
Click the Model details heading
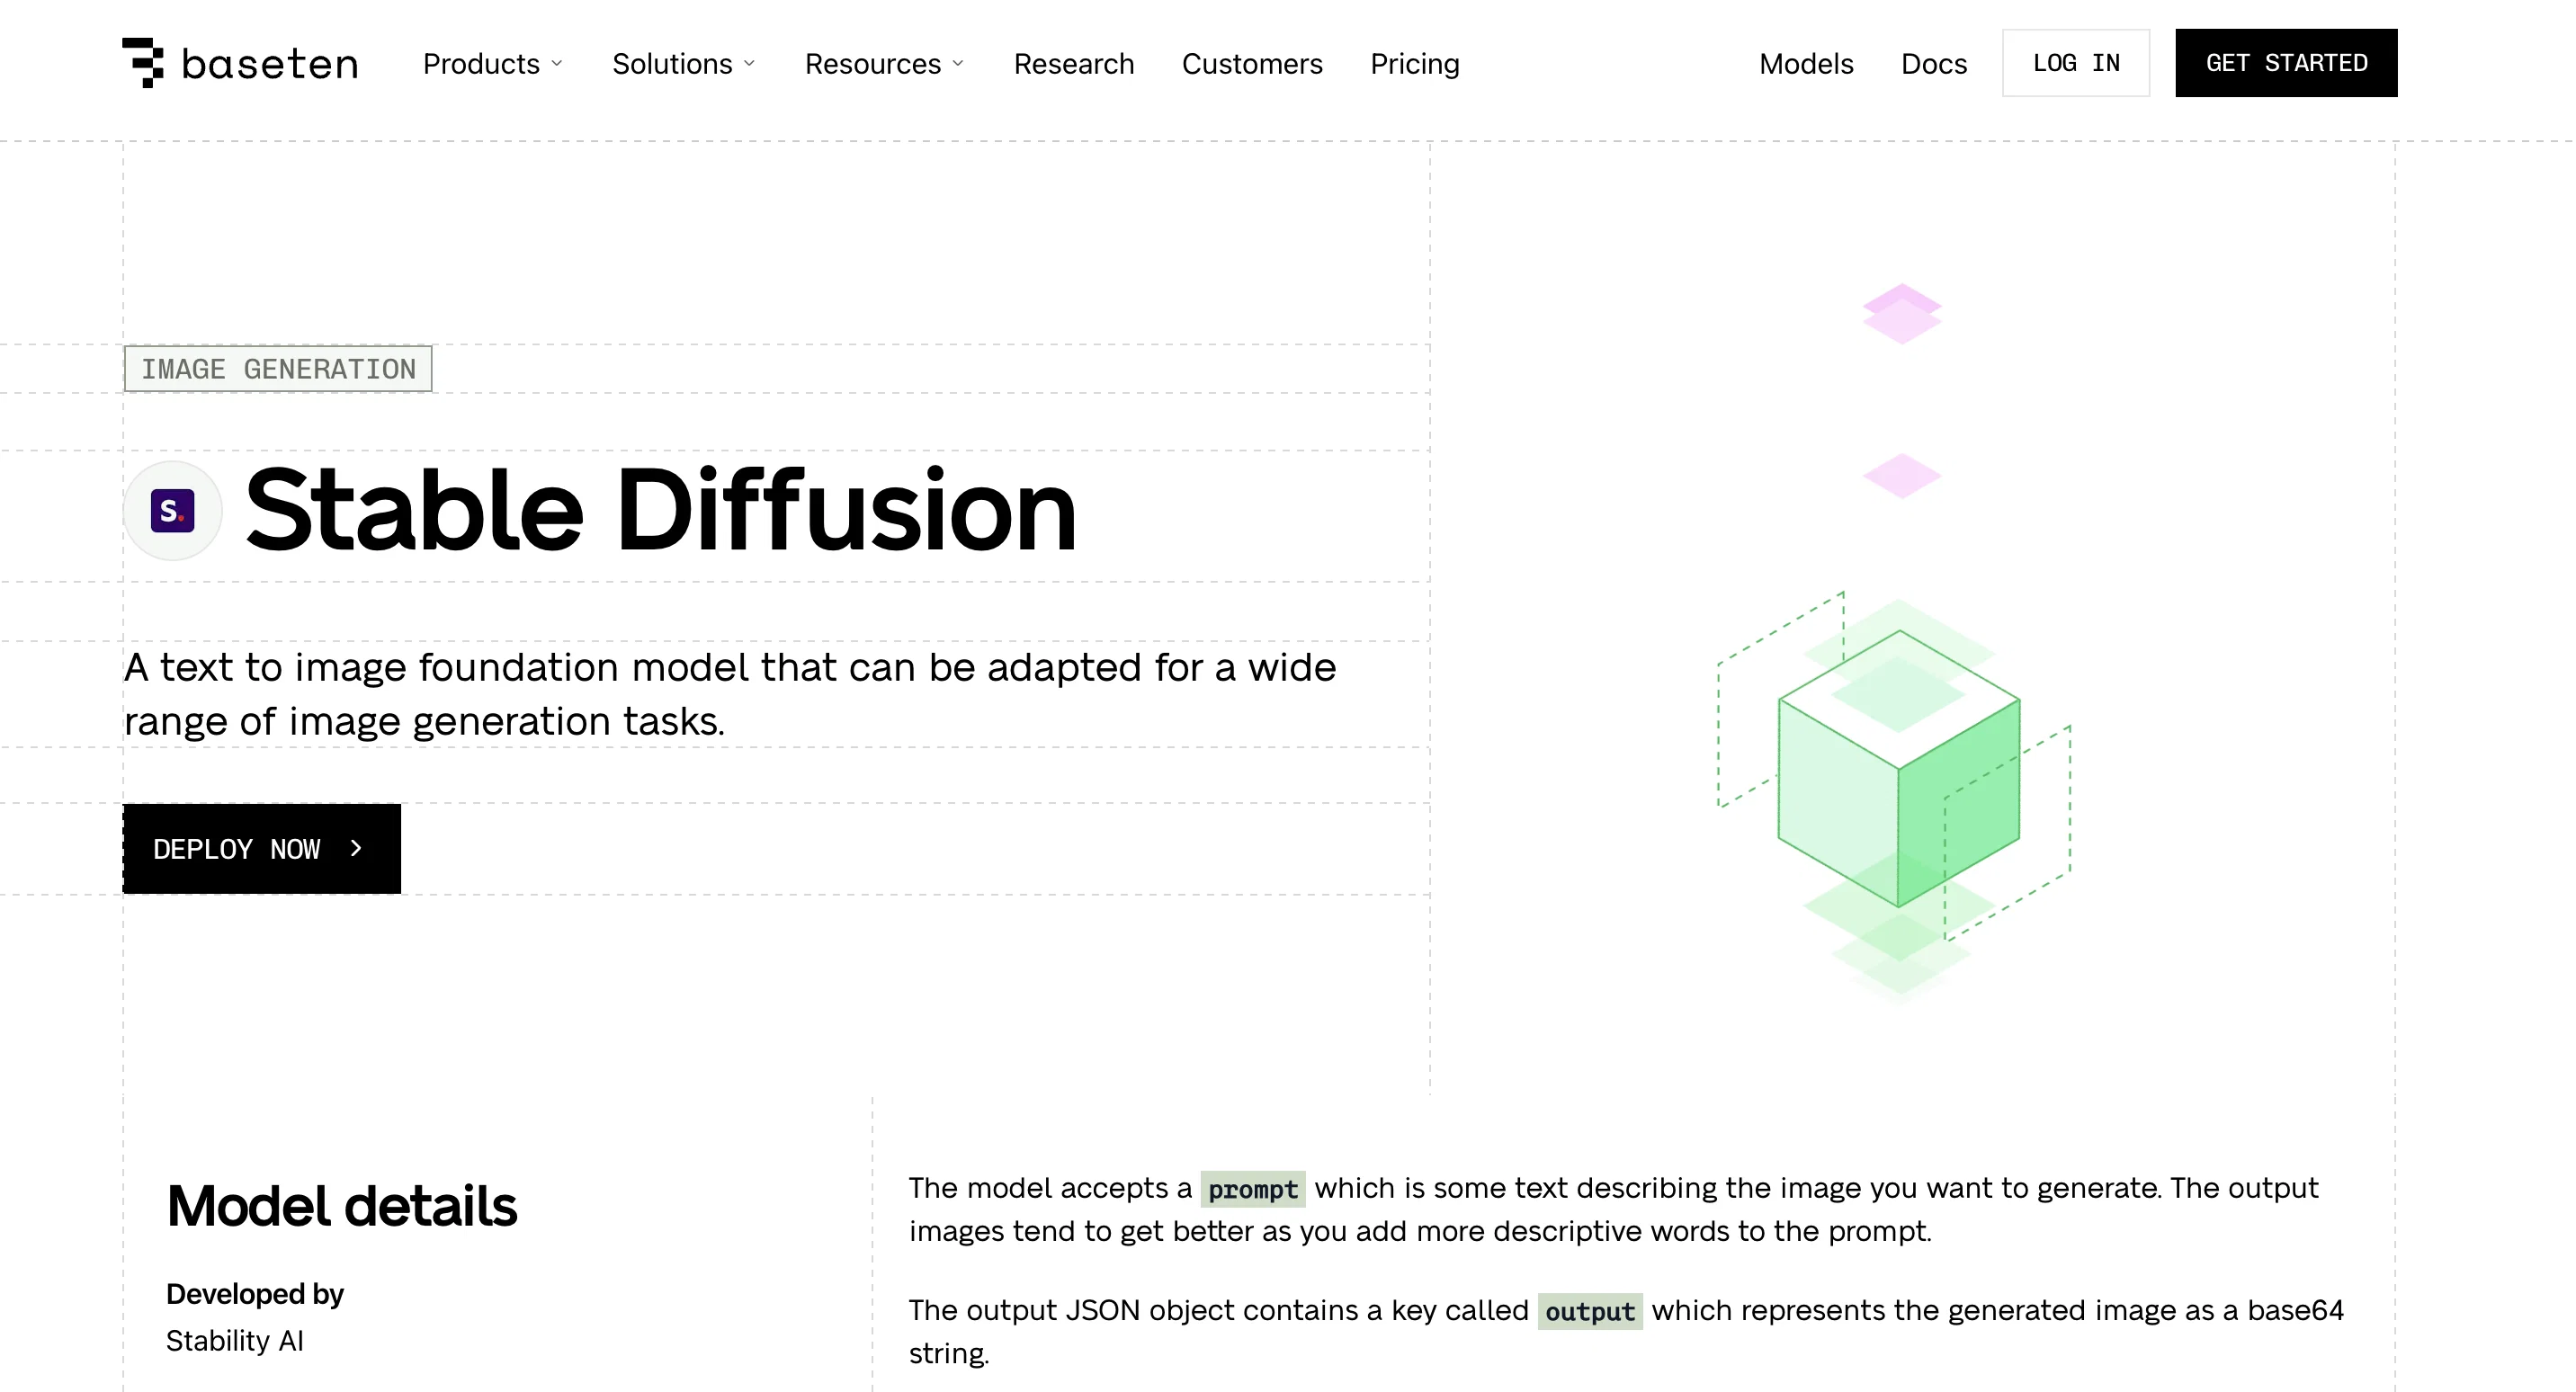(342, 1206)
